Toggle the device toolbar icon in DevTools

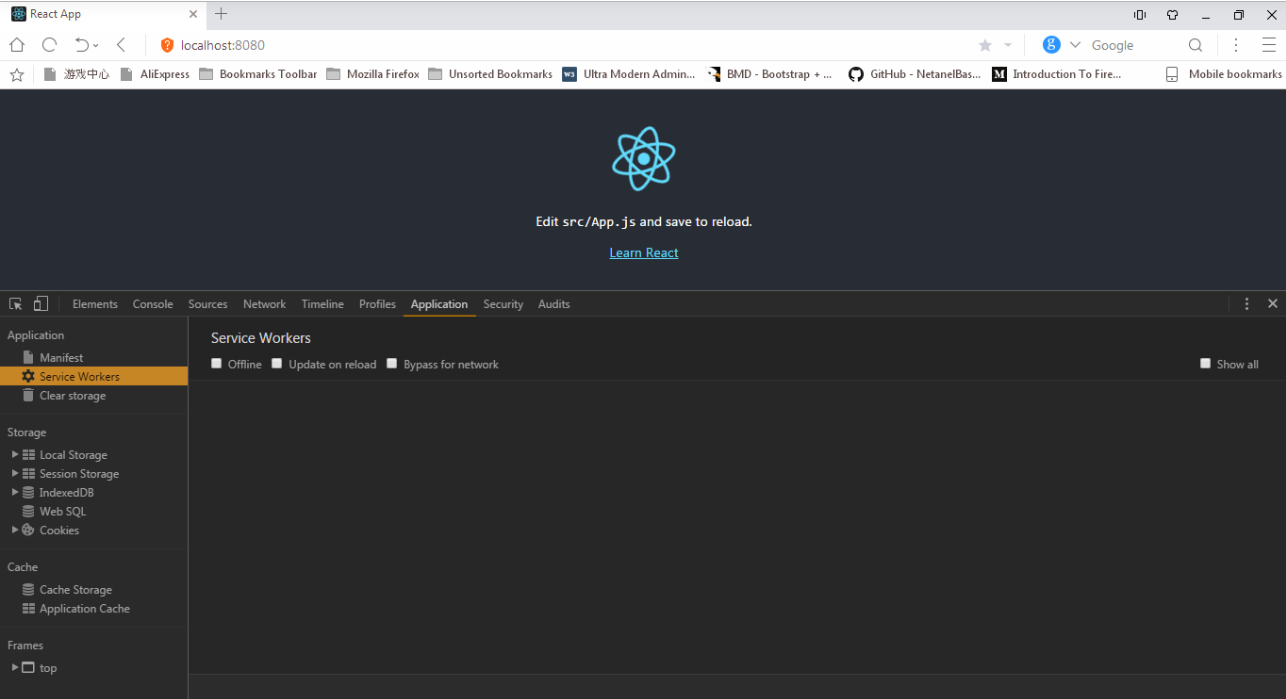point(41,304)
